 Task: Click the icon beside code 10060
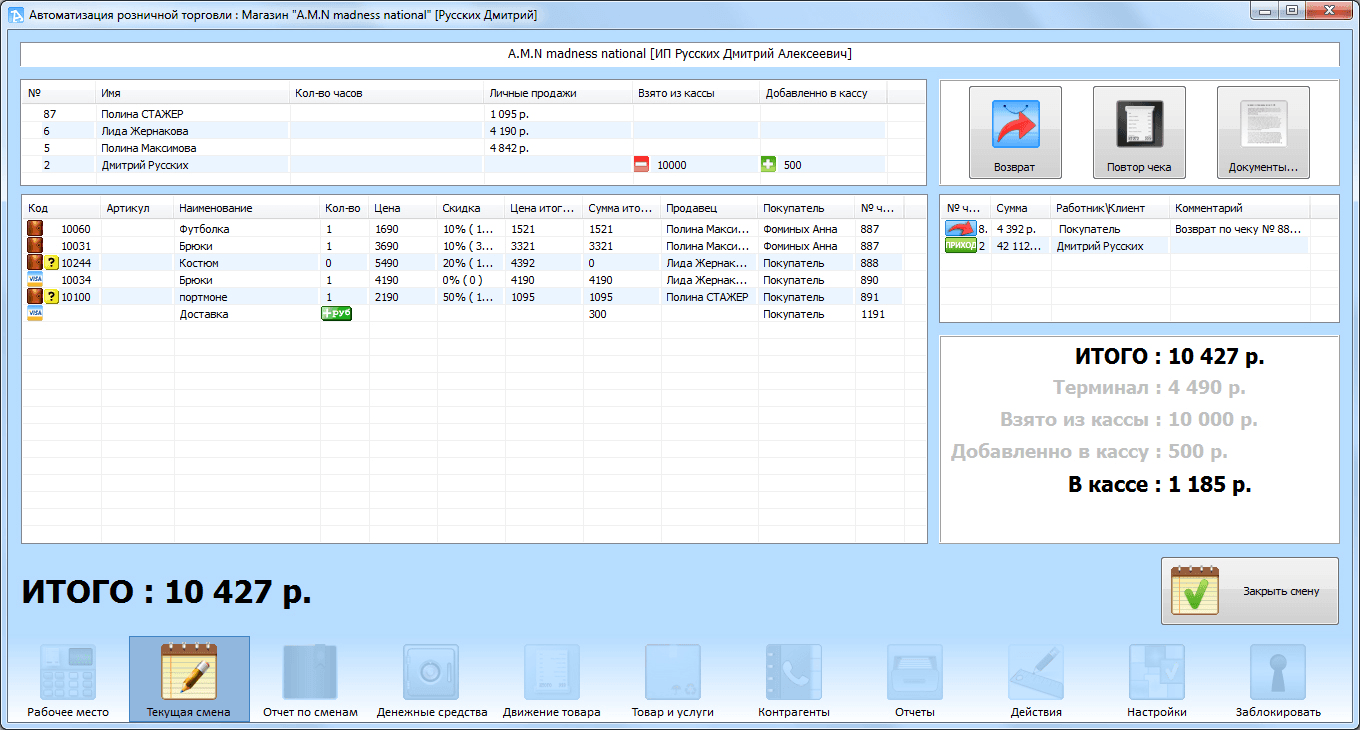pyautogui.click(x=35, y=229)
